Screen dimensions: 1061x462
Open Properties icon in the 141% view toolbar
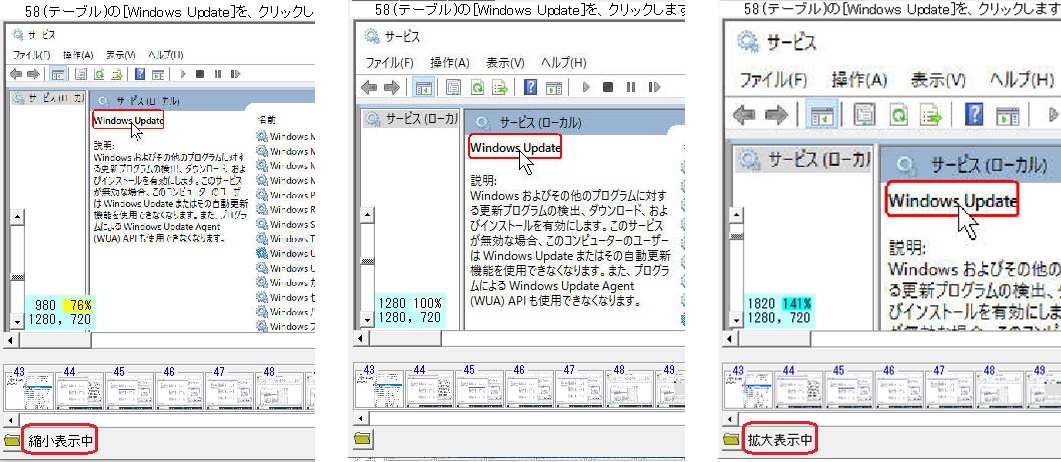[x=865, y=115]
